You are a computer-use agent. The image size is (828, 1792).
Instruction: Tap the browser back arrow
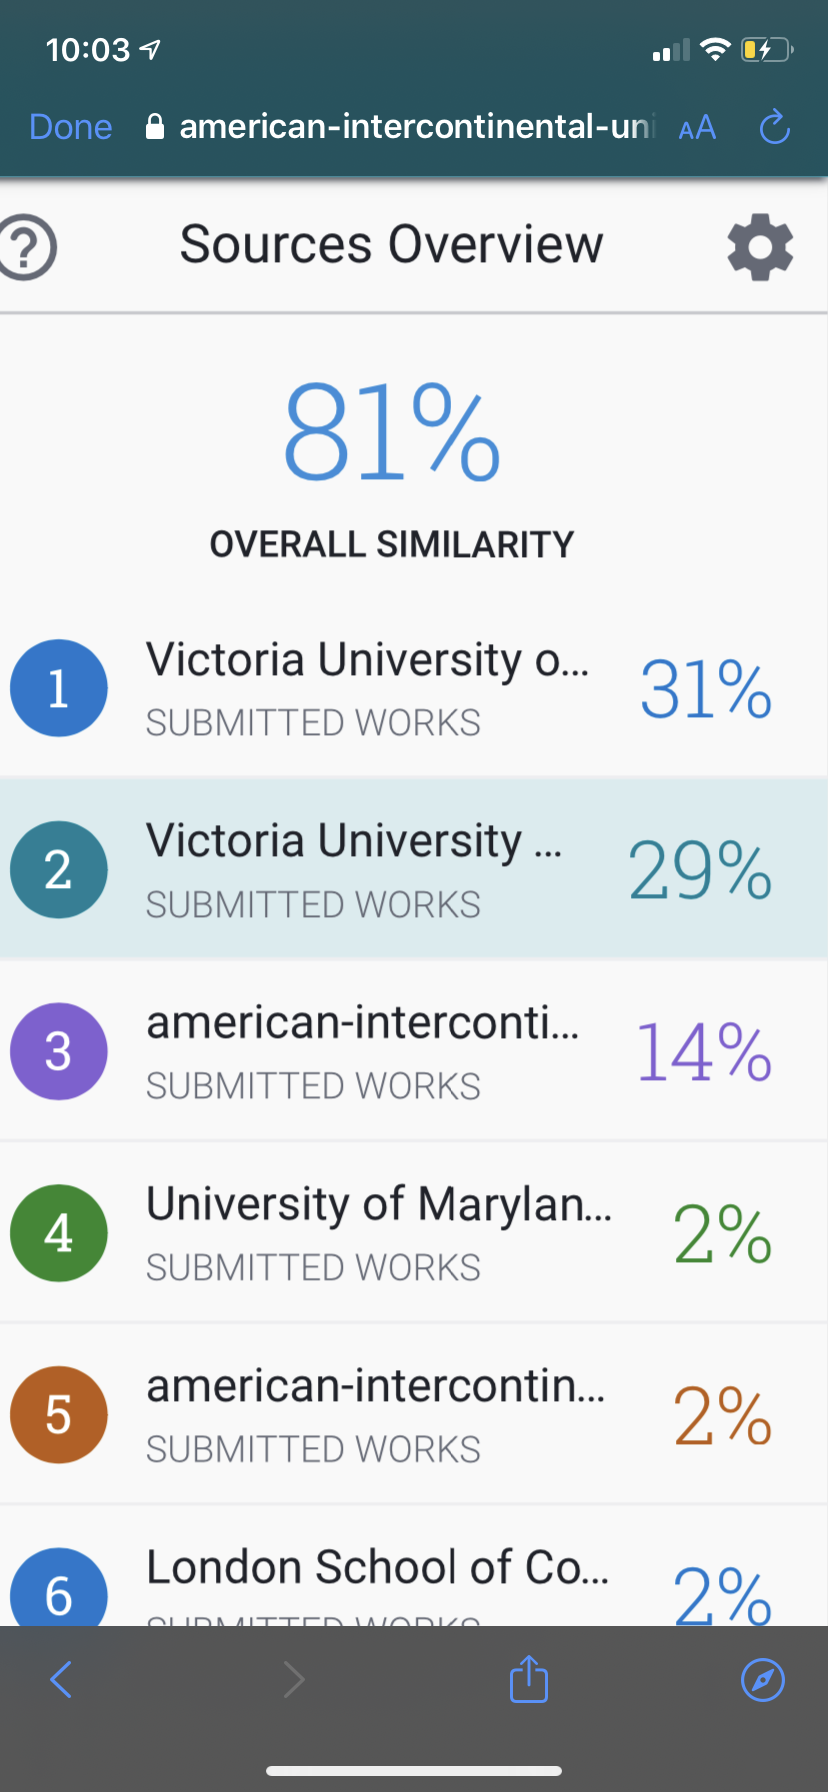pos(61,1679)
